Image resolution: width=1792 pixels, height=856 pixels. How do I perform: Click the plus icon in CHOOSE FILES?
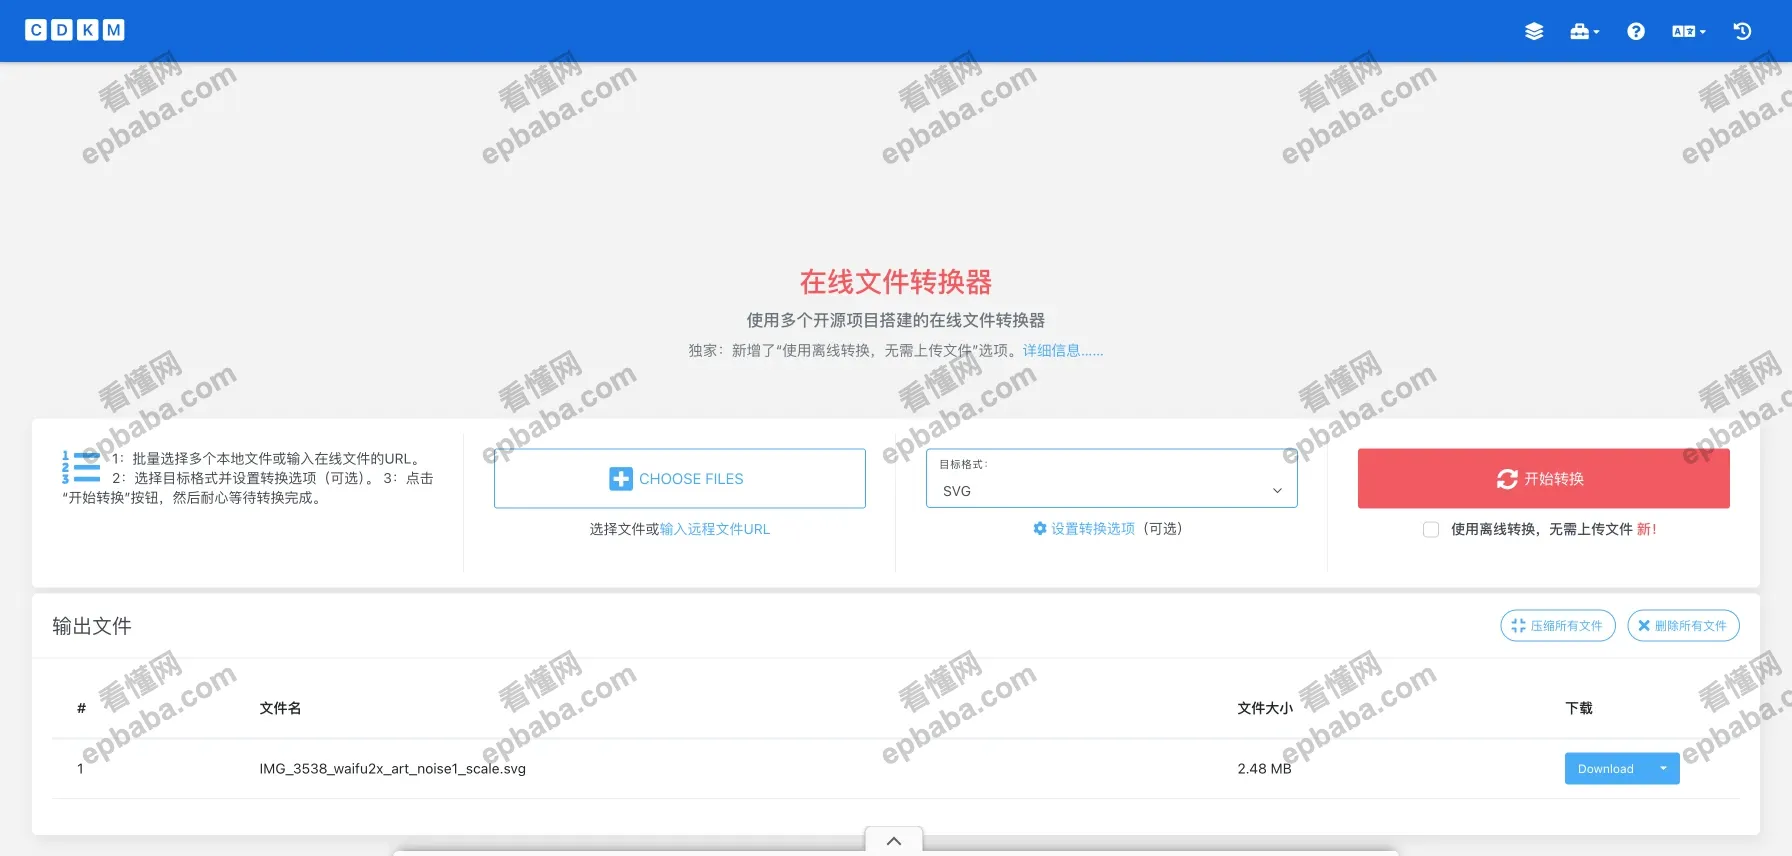click(x=621, y=479)
